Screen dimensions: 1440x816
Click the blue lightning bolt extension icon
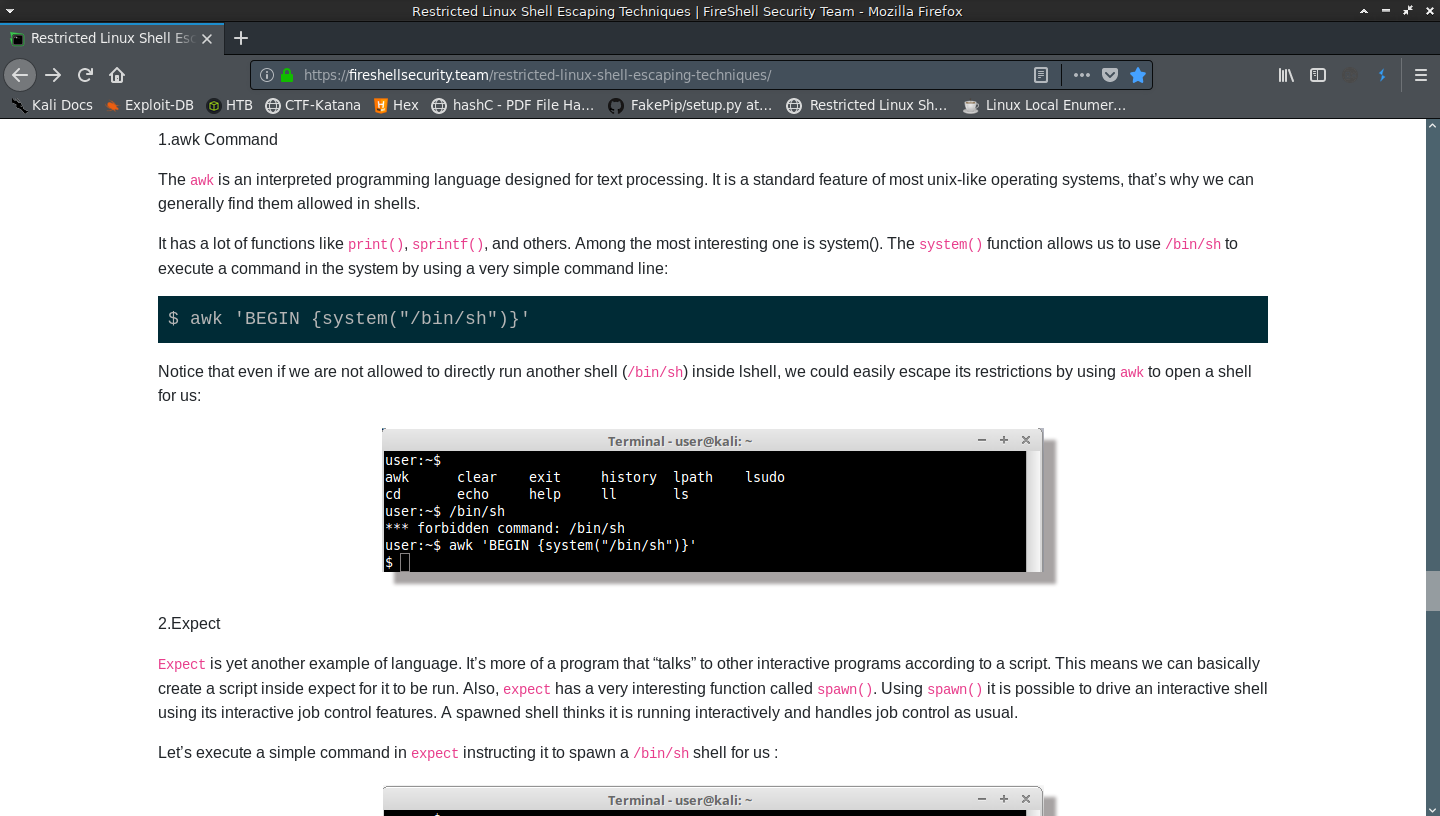click(1382, 75)
